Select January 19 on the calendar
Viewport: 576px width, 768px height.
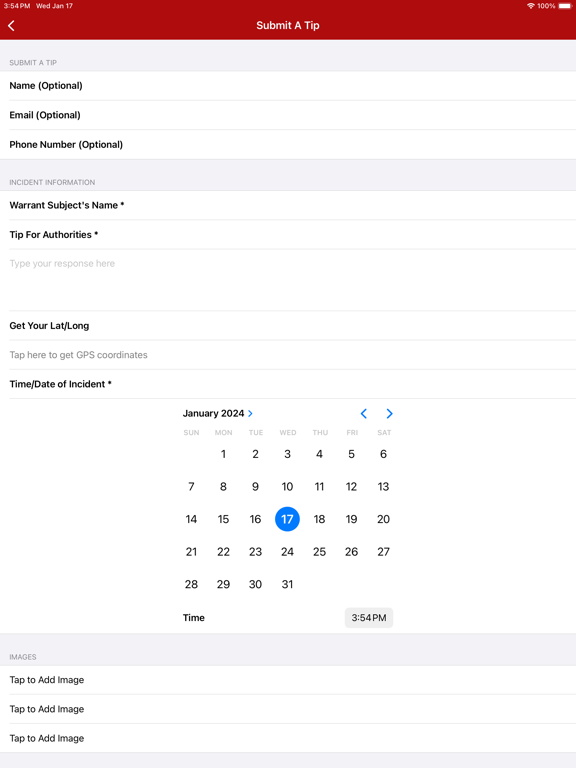point(351,519)
